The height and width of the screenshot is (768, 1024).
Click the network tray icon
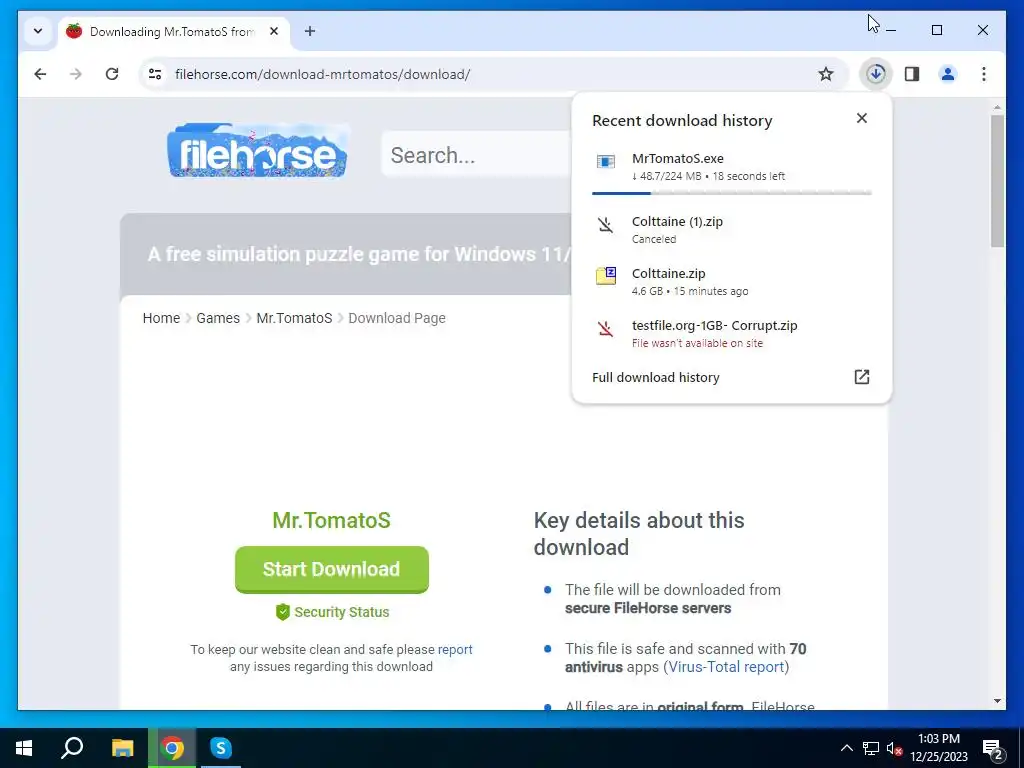[871, 748]
